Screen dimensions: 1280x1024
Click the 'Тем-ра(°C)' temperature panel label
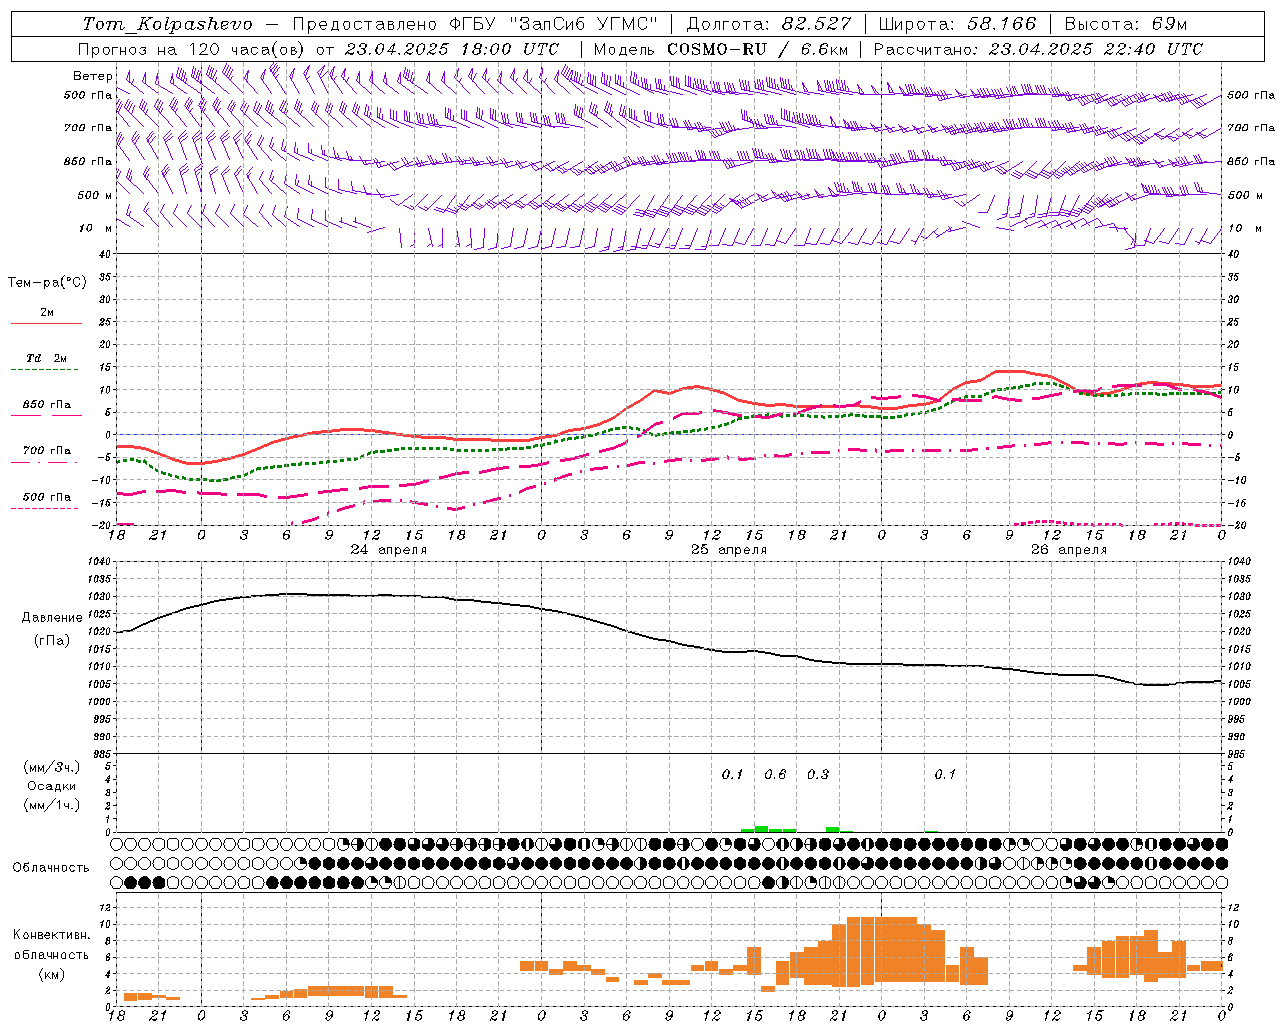click(x=47, y=283)
